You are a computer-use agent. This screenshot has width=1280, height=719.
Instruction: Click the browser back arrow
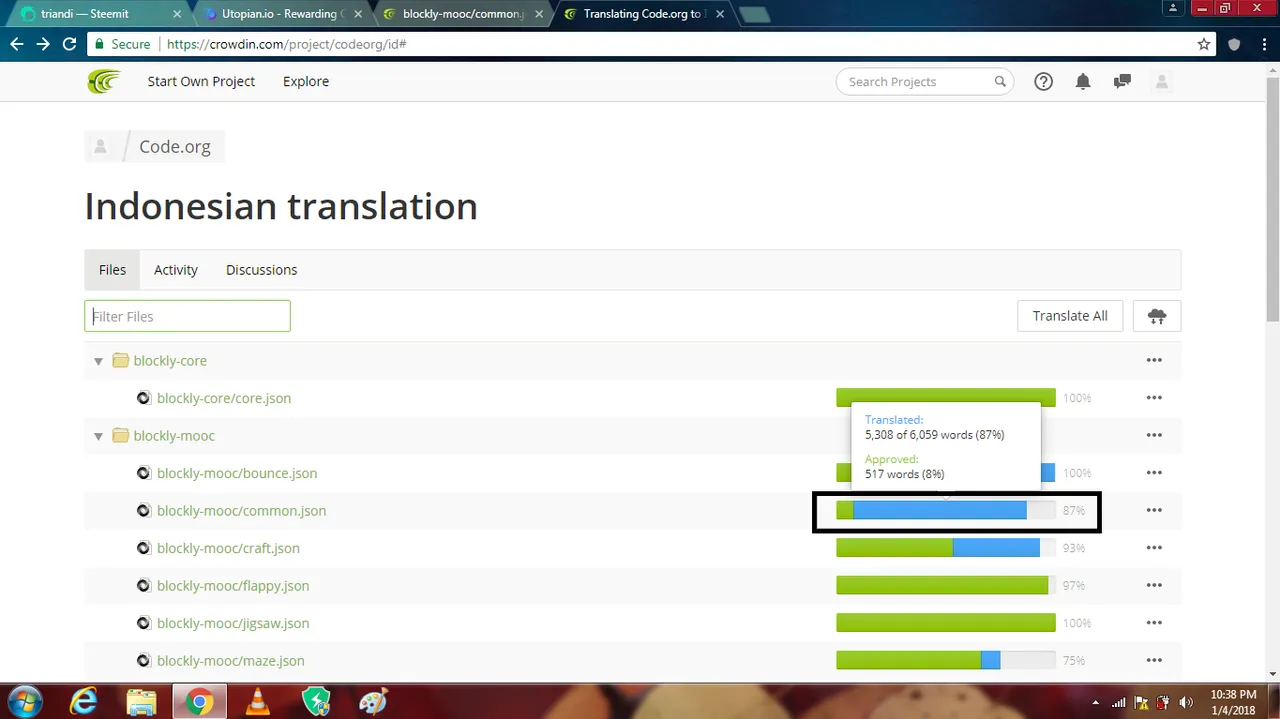(17, 44)
